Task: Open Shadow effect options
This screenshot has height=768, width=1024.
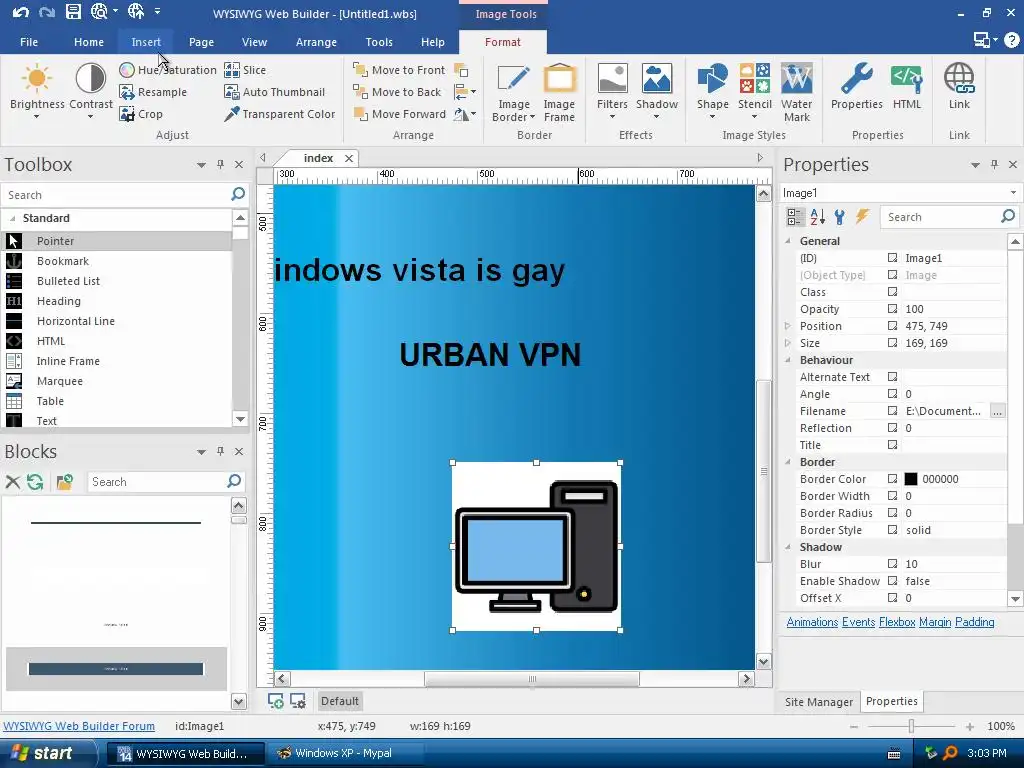Action: click(x=656, y=91)
